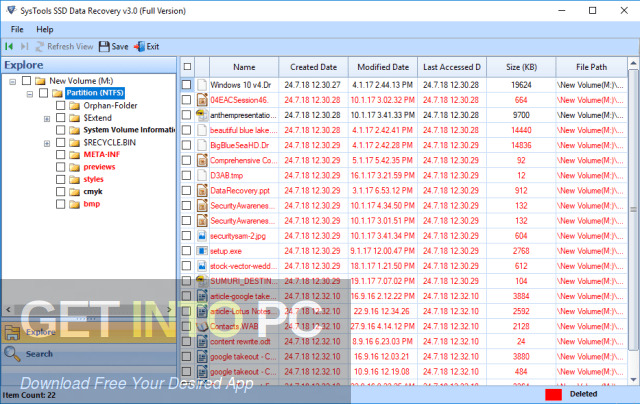The width and height of the screenshot is (640, 404).
Task: Switch to the Search panel tab
Action: click(89, 354)
